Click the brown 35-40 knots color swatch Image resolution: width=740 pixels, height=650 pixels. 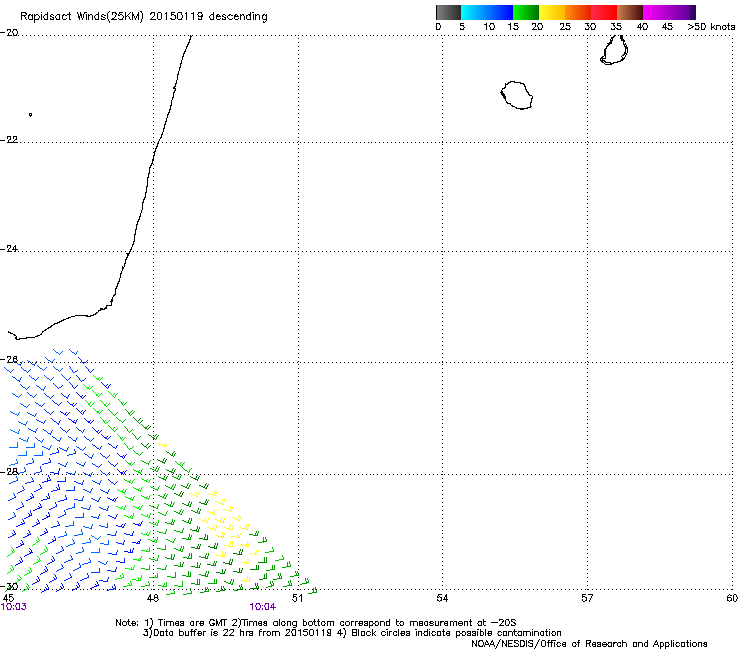(x=630, y=12)
